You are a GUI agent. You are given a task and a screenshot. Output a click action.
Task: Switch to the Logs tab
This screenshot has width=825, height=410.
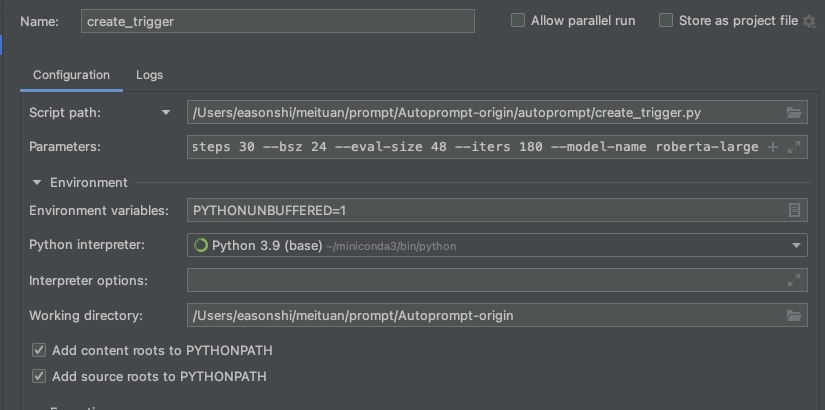[x=149, y=75]
